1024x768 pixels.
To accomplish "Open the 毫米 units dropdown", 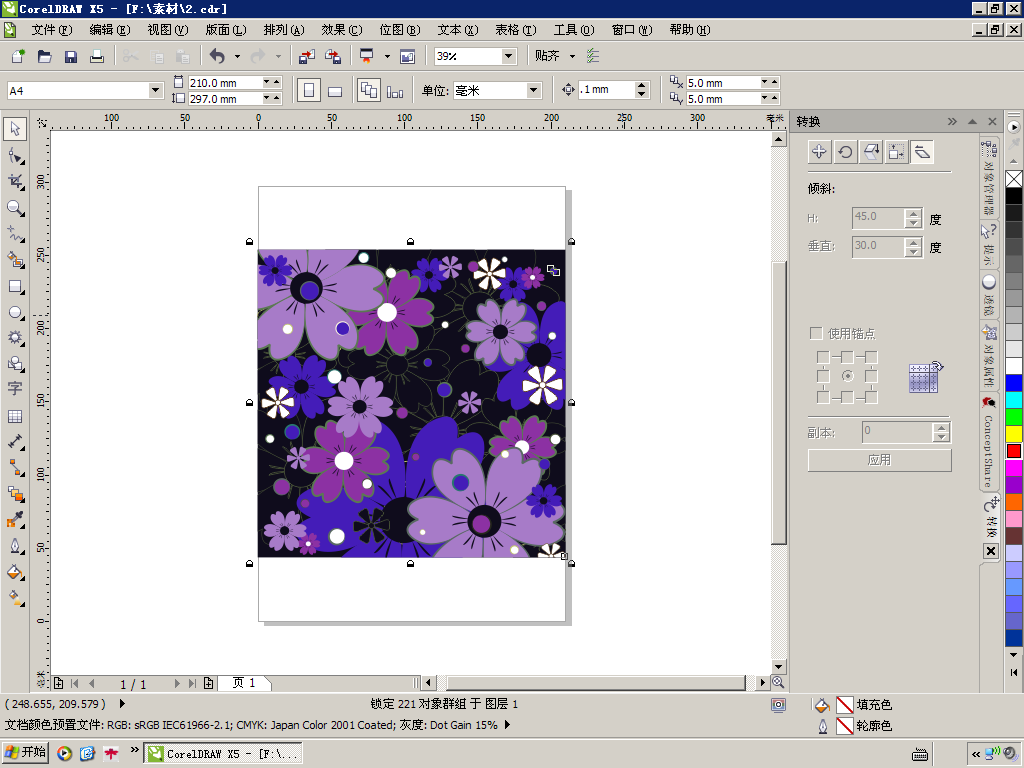I will tap(533, 91).
